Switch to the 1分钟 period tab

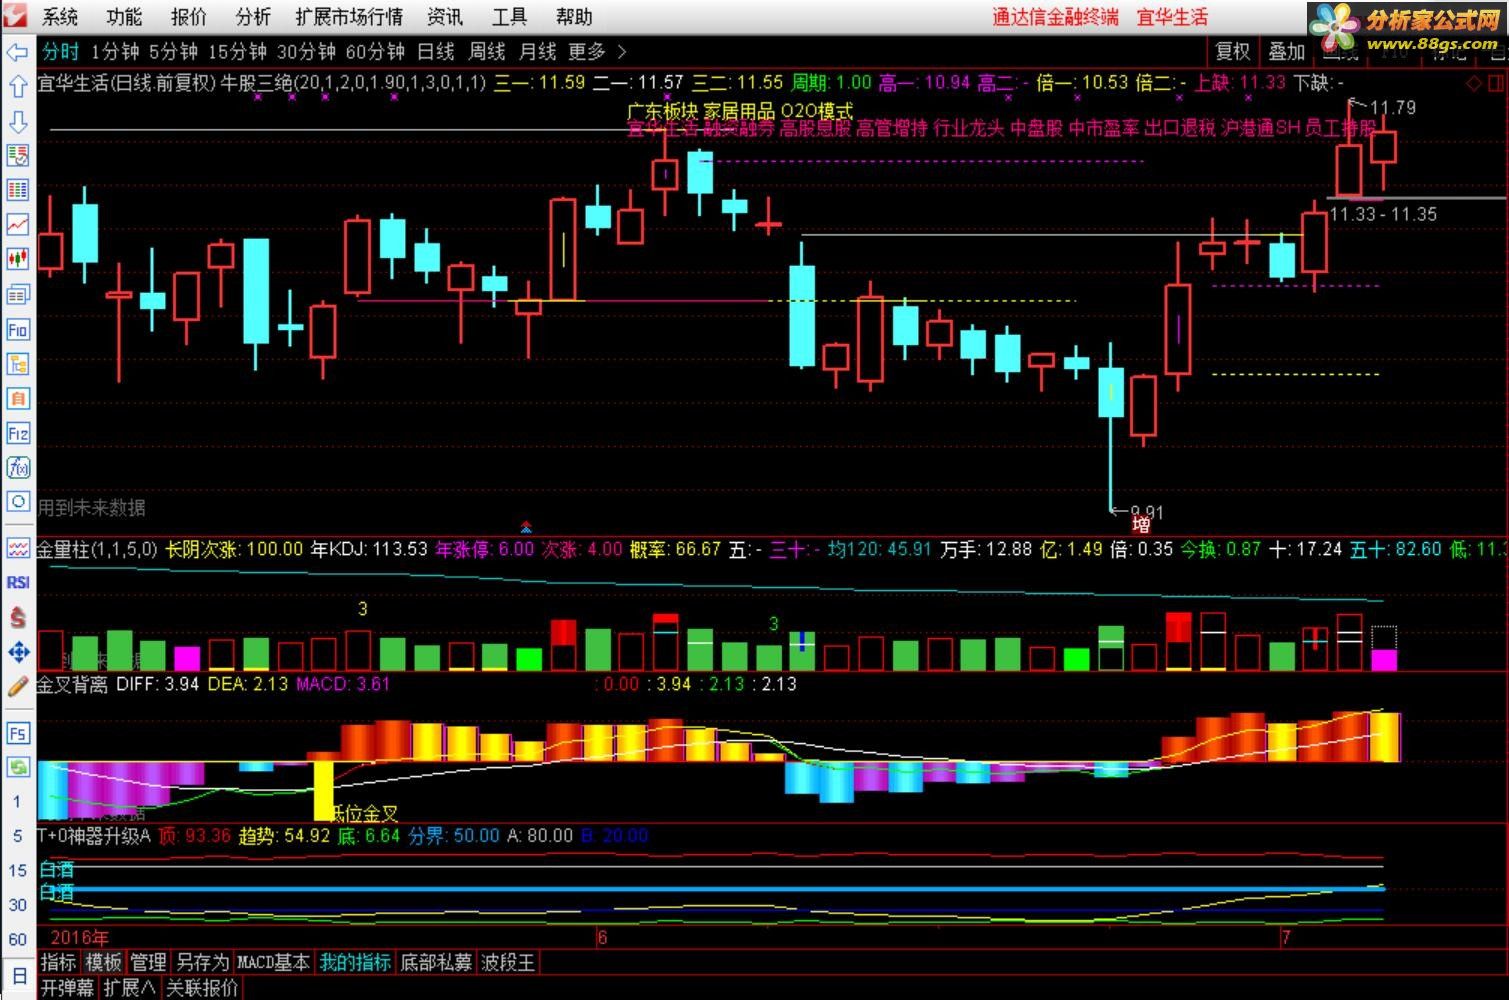pyautogui.click(x=115, y=52)
